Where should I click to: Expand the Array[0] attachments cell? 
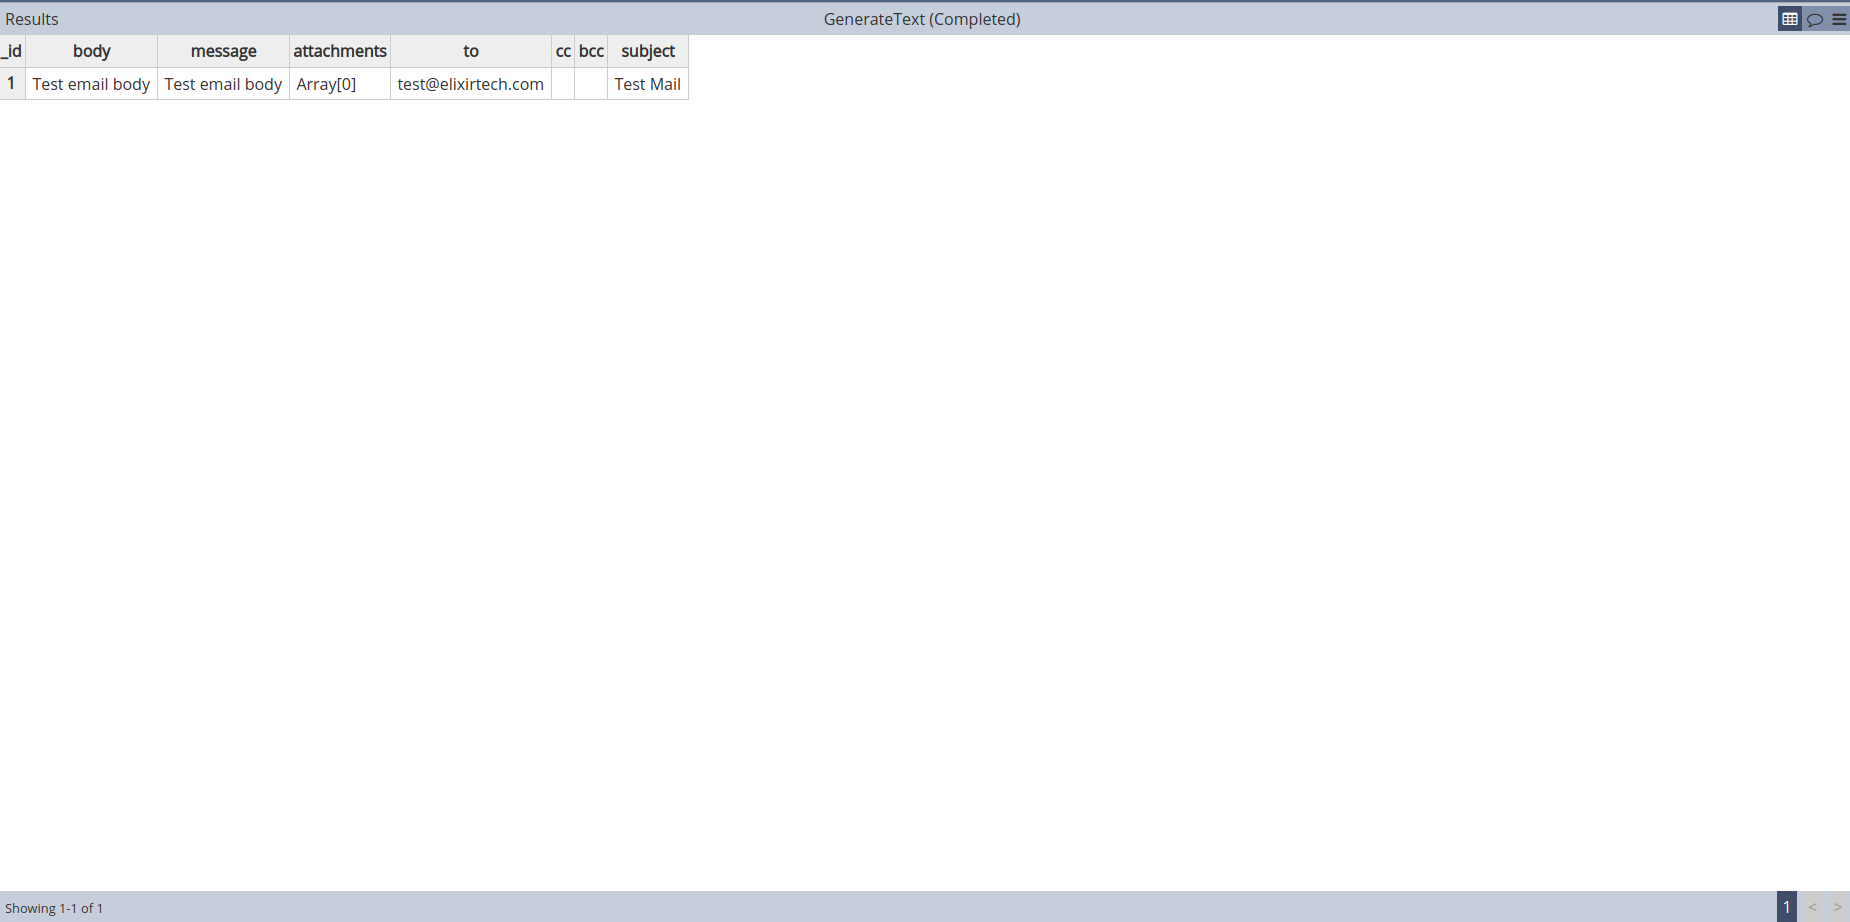pos(326,84)
